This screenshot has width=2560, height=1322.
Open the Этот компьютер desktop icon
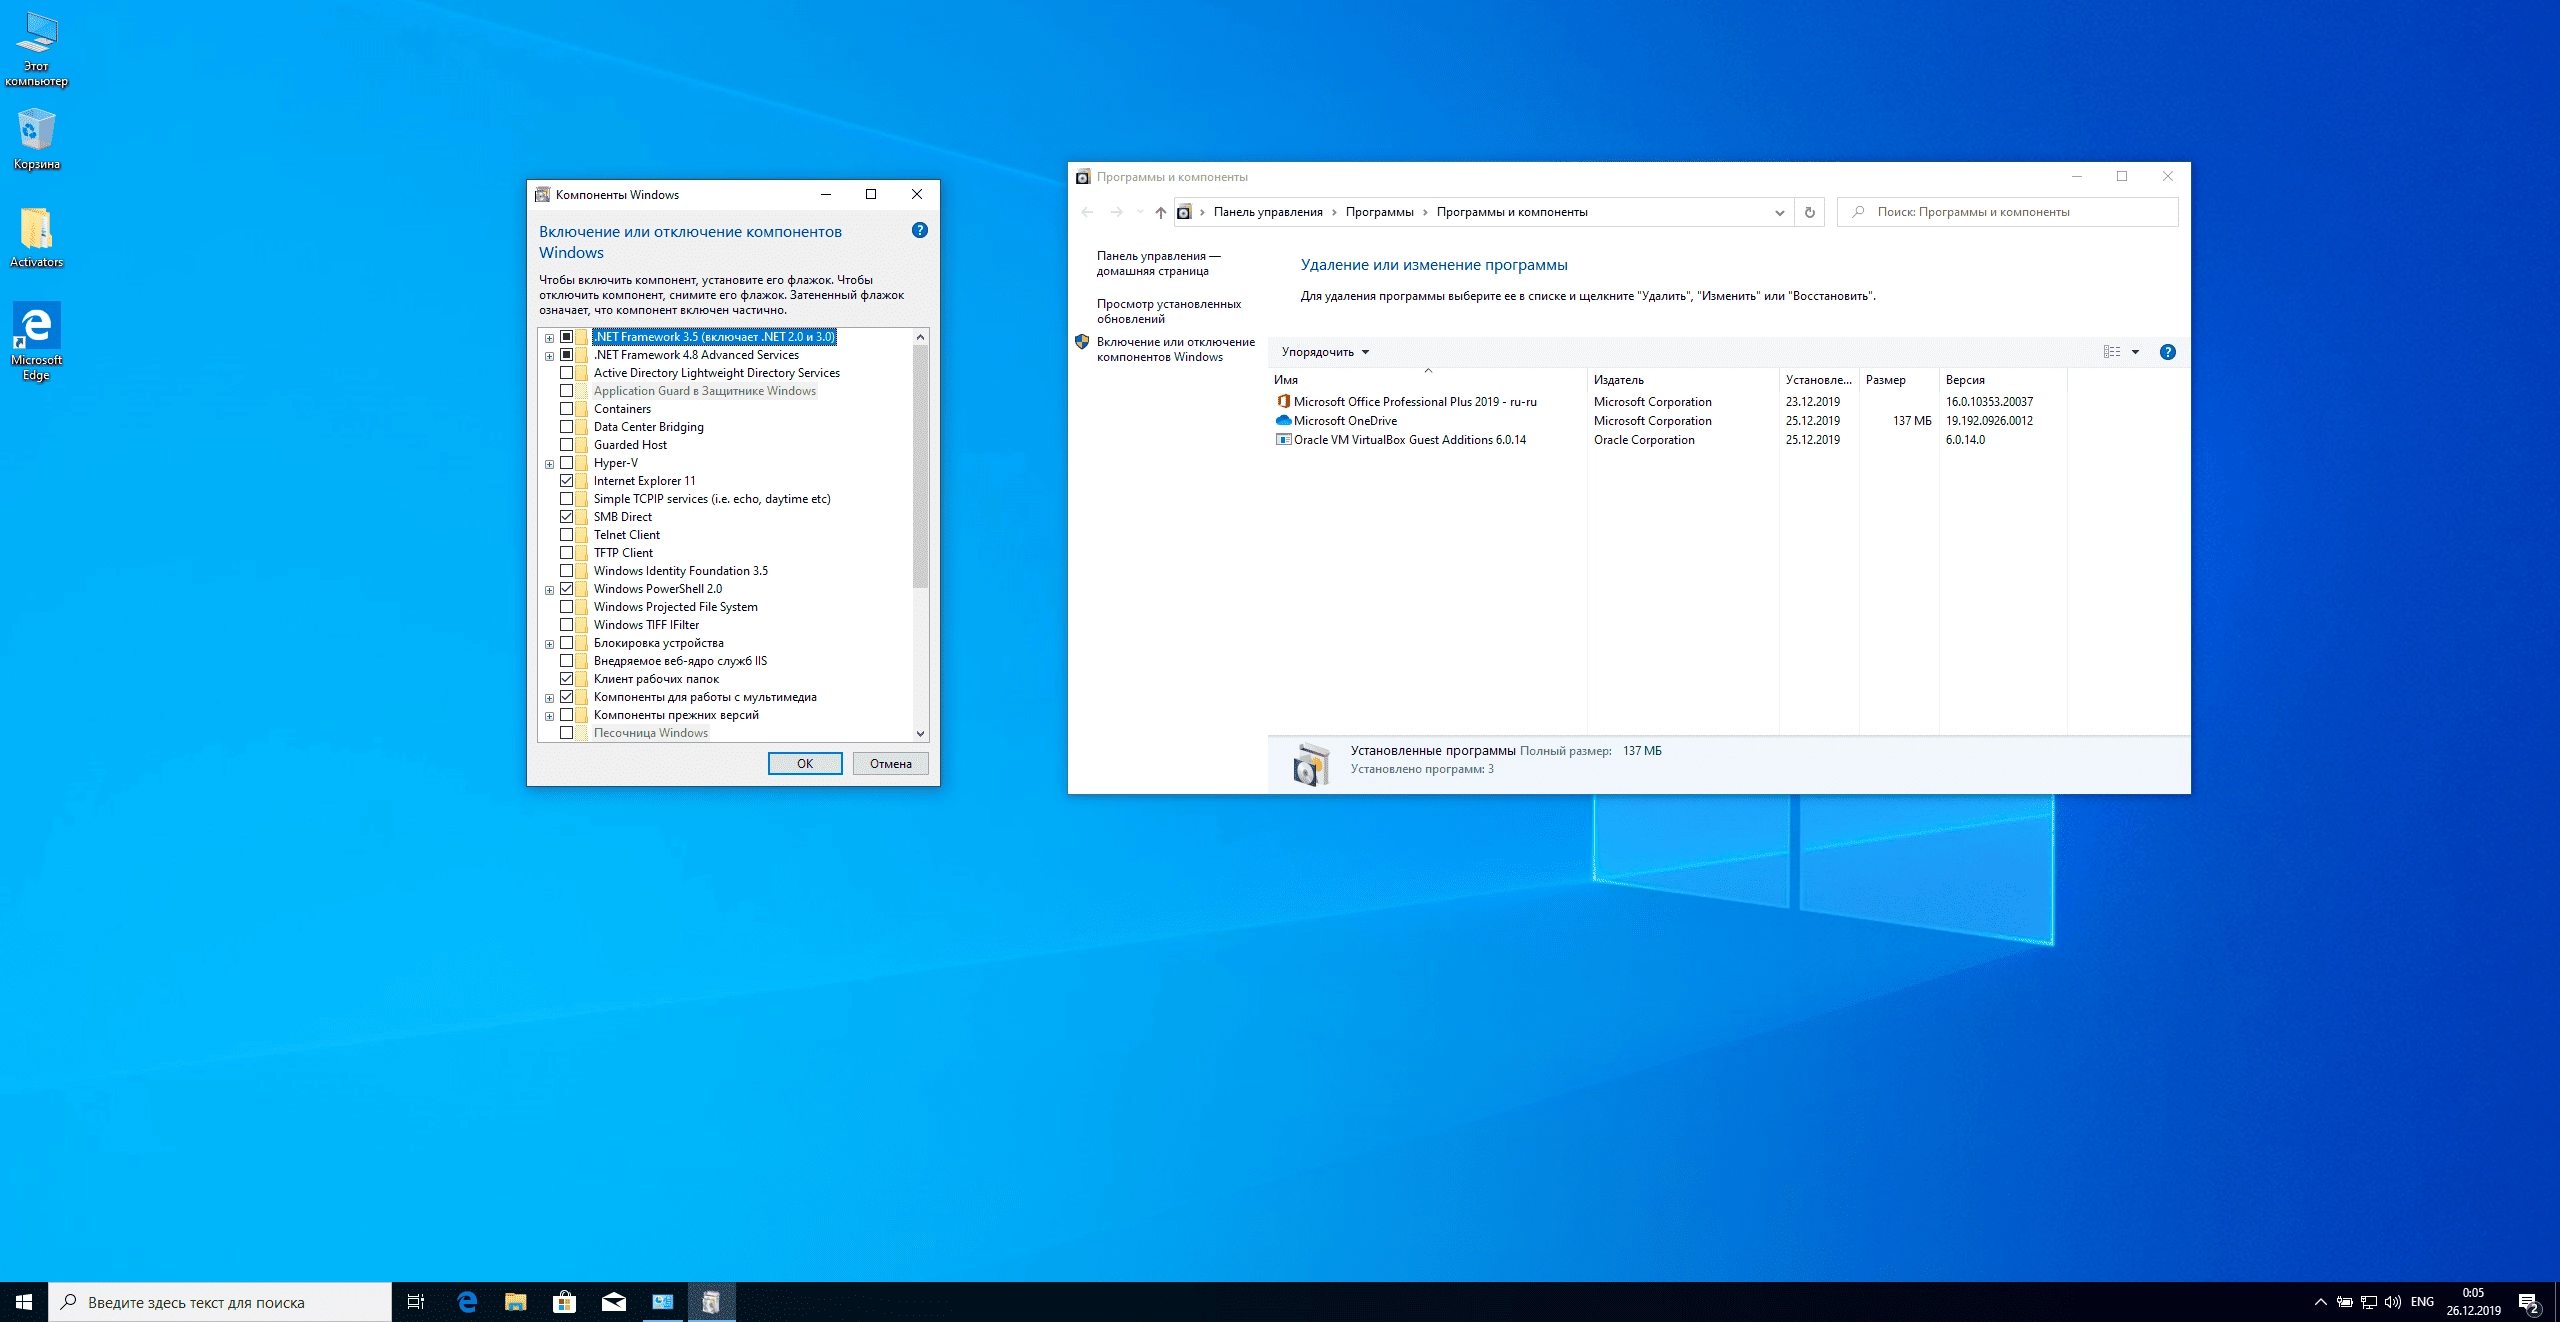point(36,50)
